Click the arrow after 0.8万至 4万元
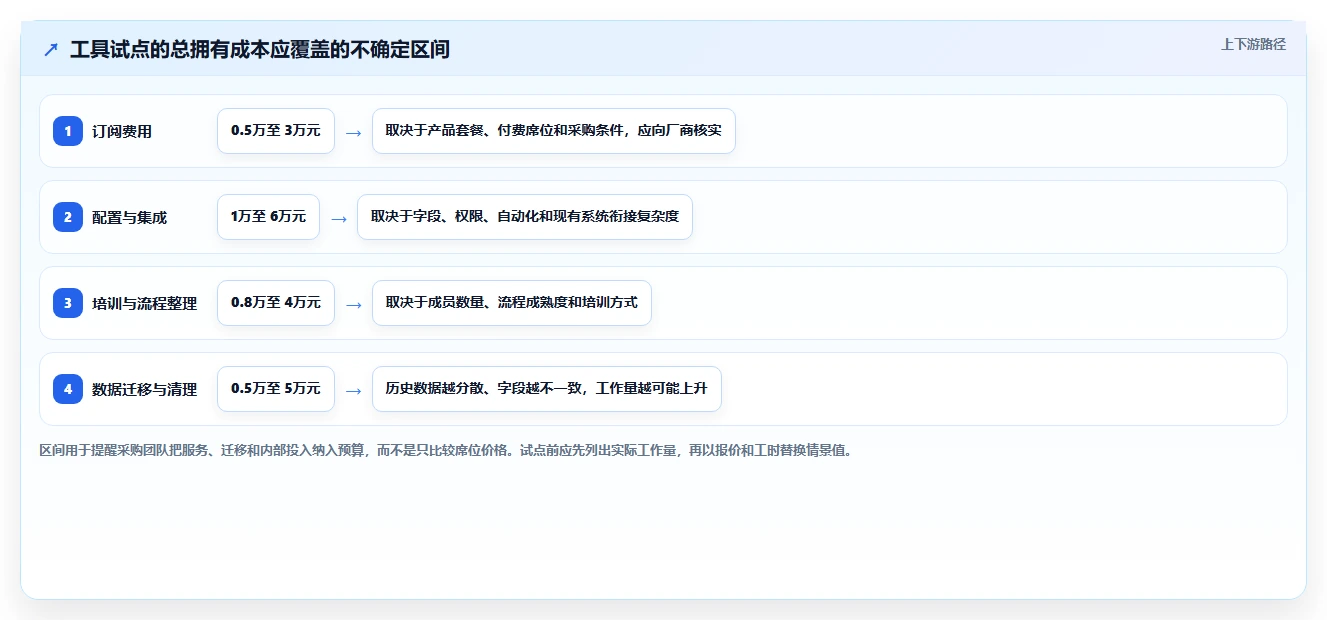1327x620 pixels. tap(353, 304)
